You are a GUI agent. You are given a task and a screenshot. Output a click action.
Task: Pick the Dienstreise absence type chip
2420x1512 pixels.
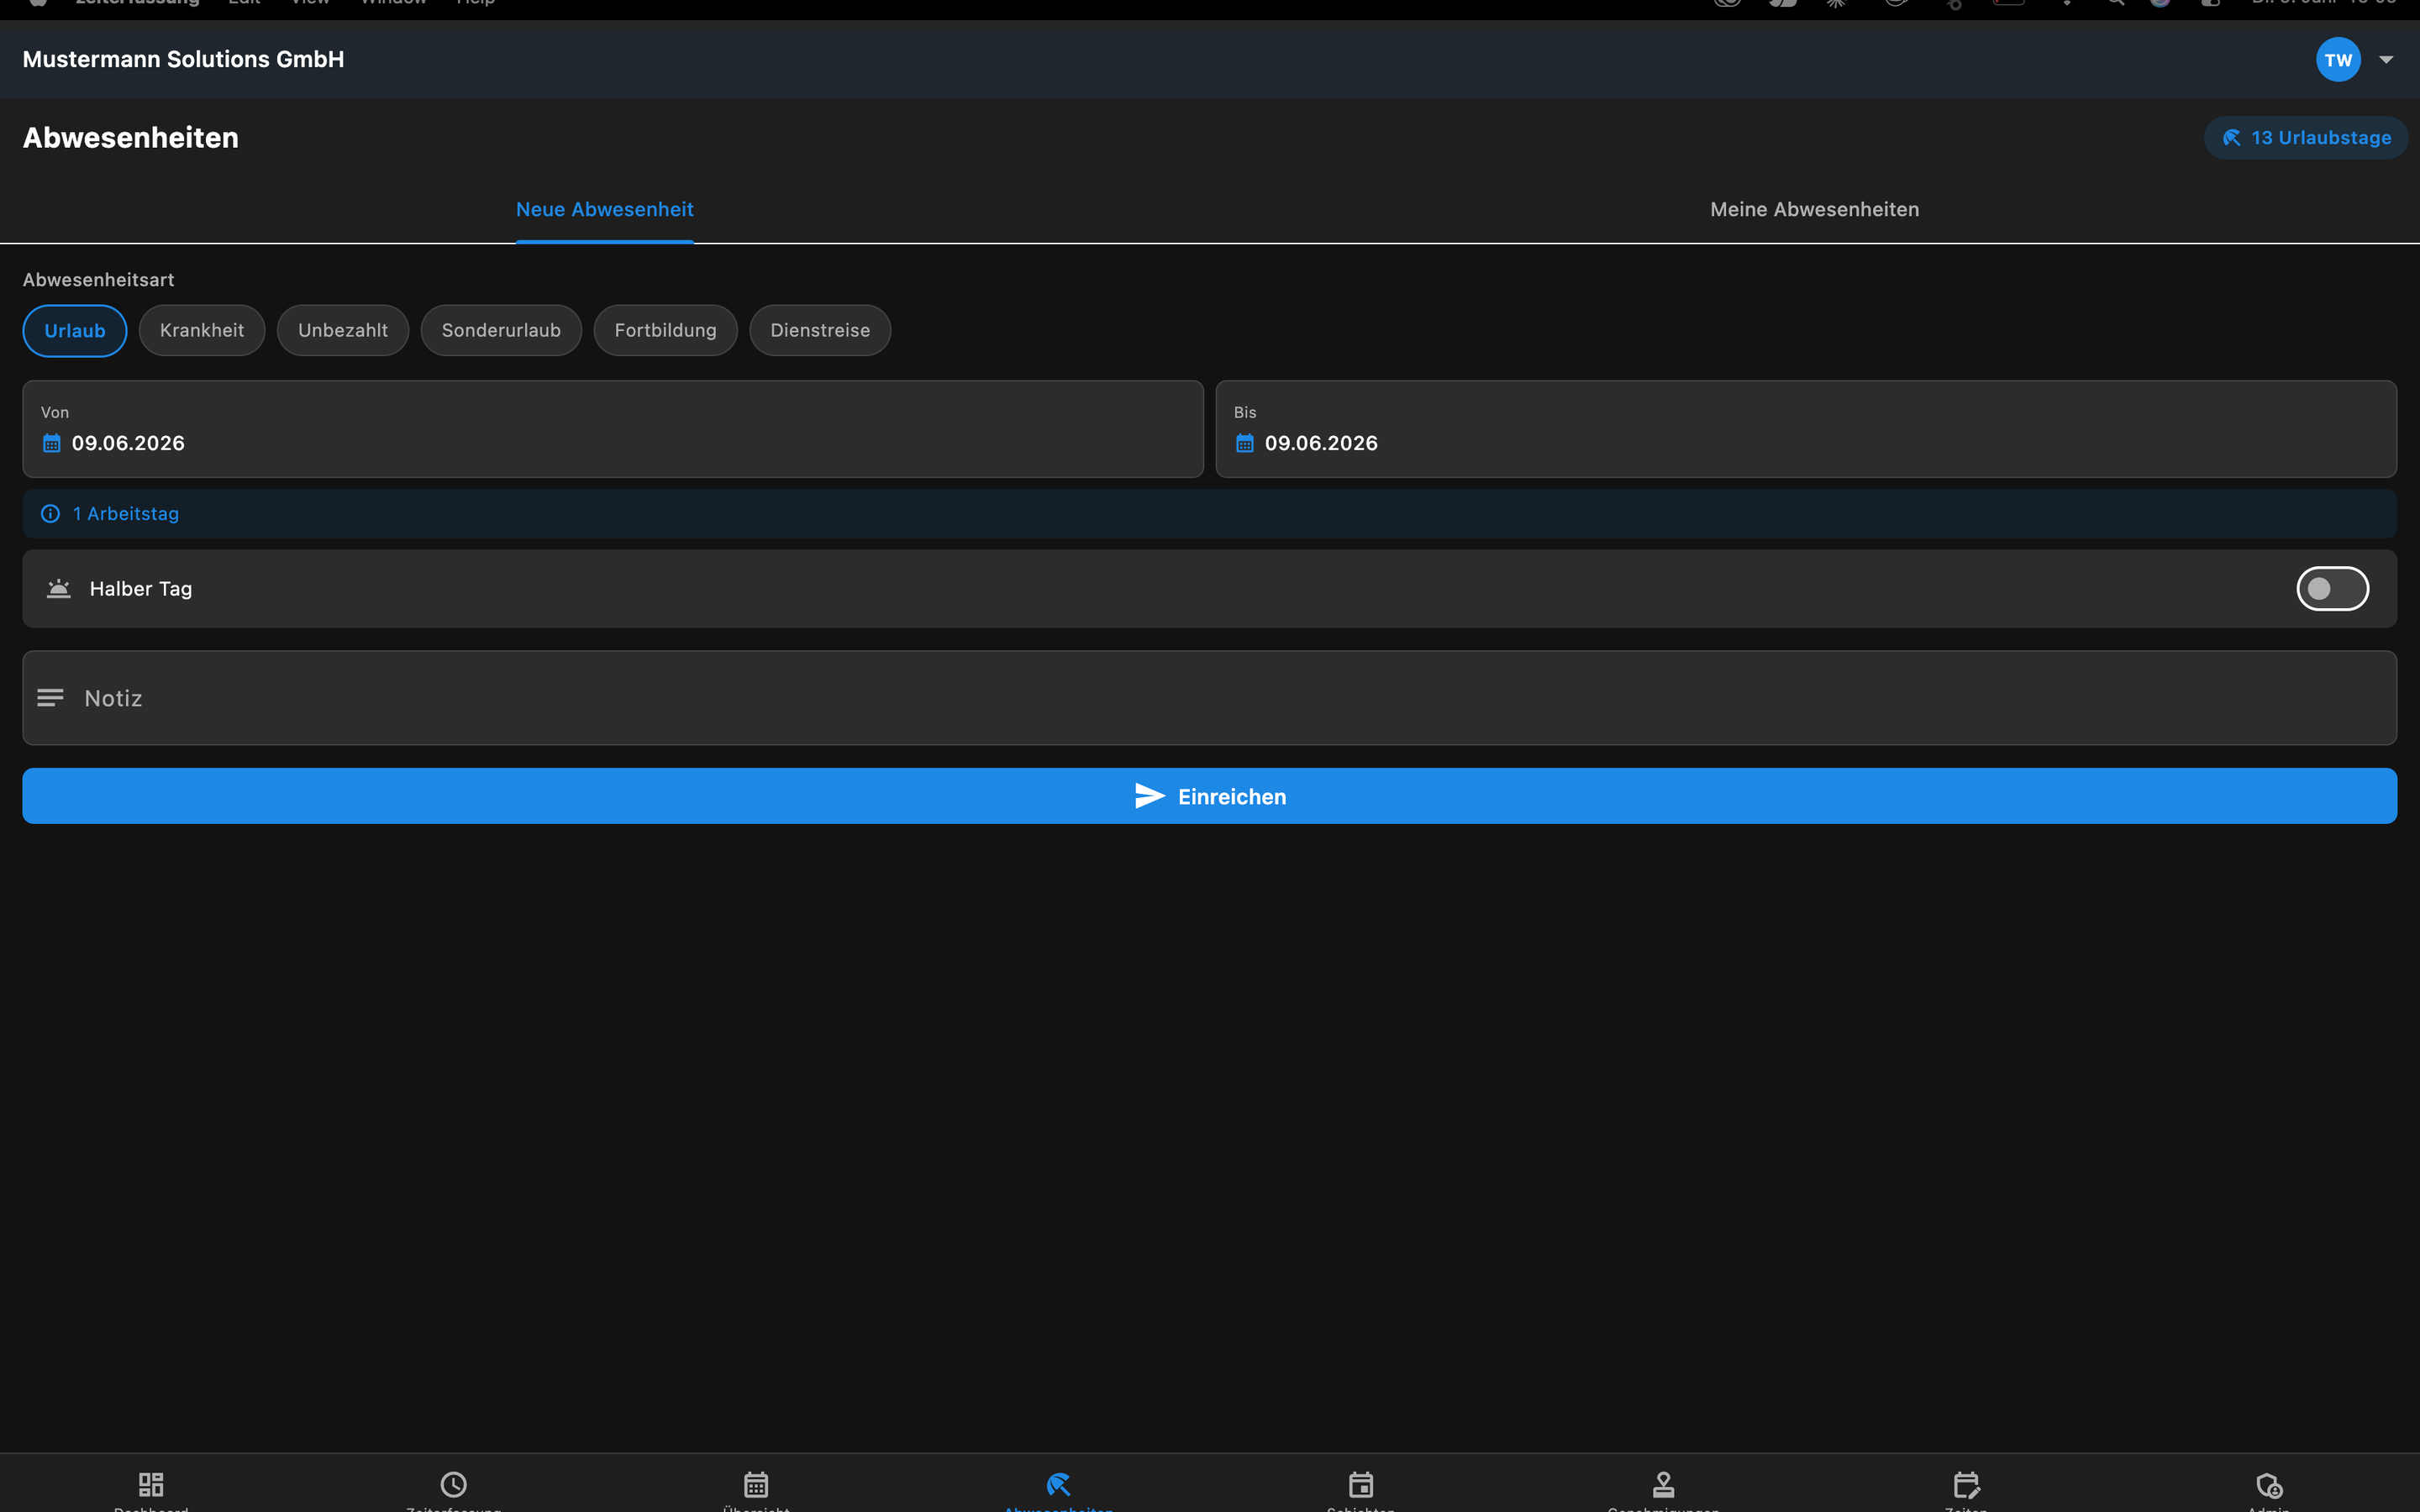(x=820, y=331)
